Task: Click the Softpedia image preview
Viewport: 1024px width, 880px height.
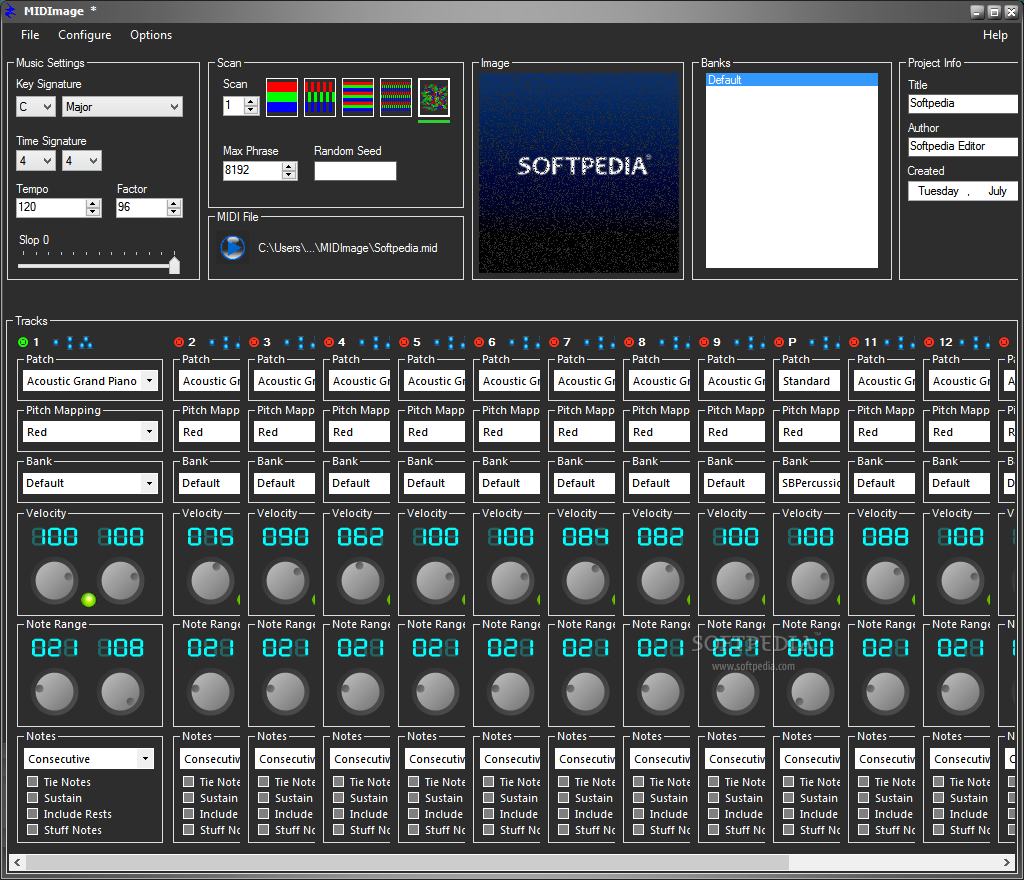Action: click(579, 173)
